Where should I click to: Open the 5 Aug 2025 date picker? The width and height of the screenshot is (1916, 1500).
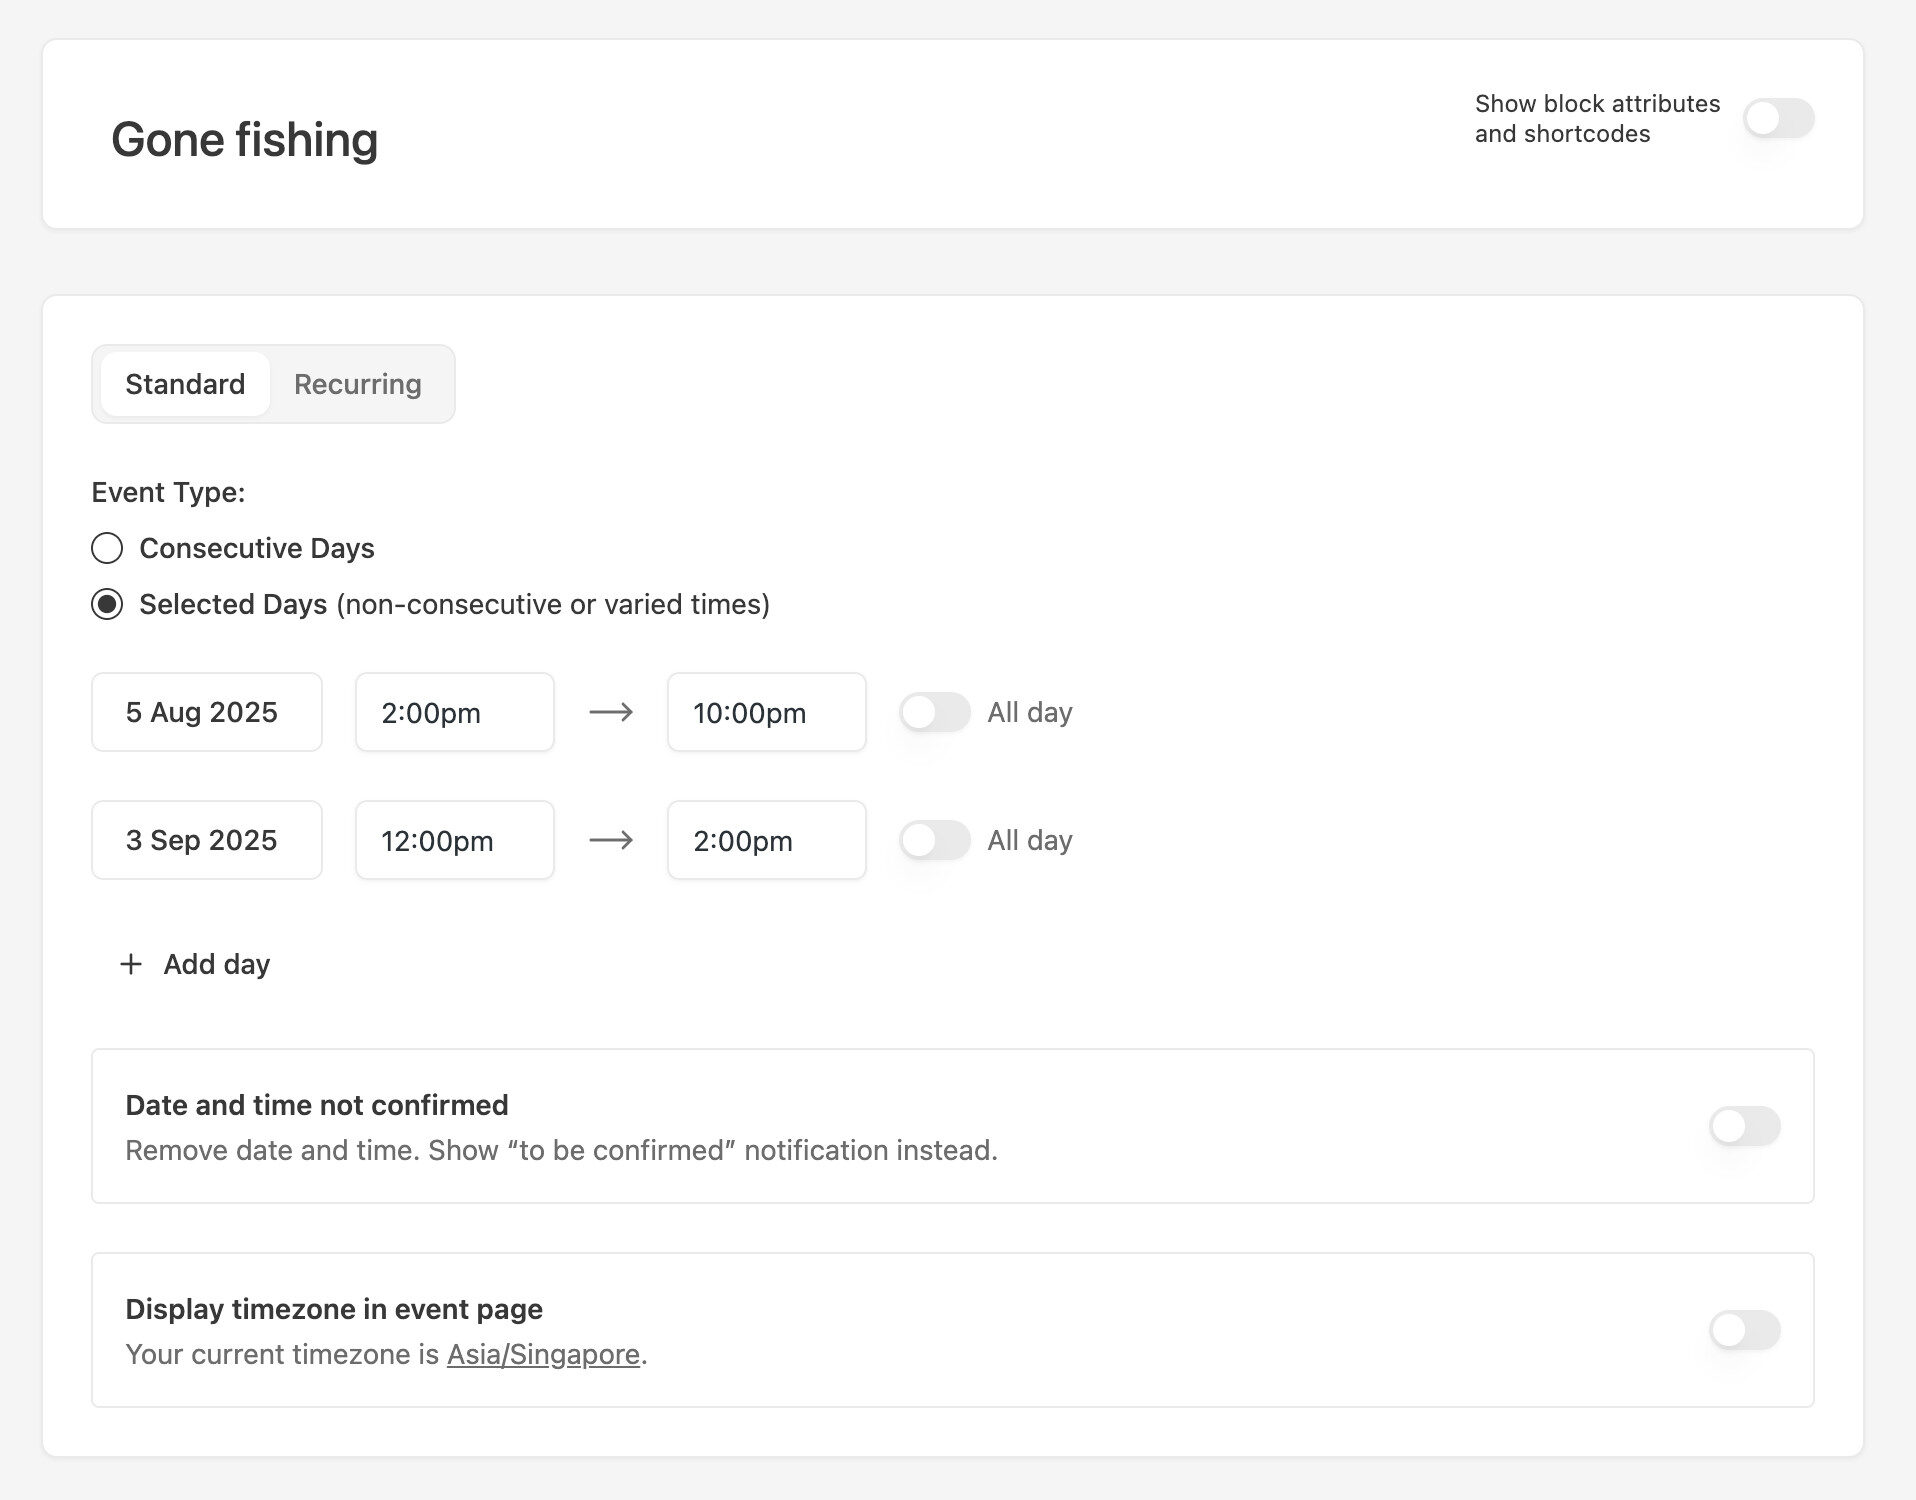click(207, 712)
